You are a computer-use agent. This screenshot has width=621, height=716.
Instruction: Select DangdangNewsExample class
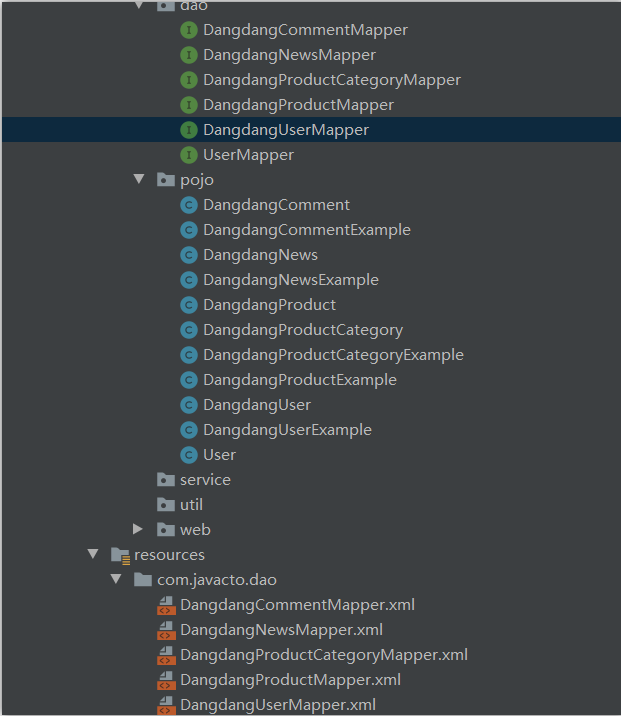tap(291, 280)
